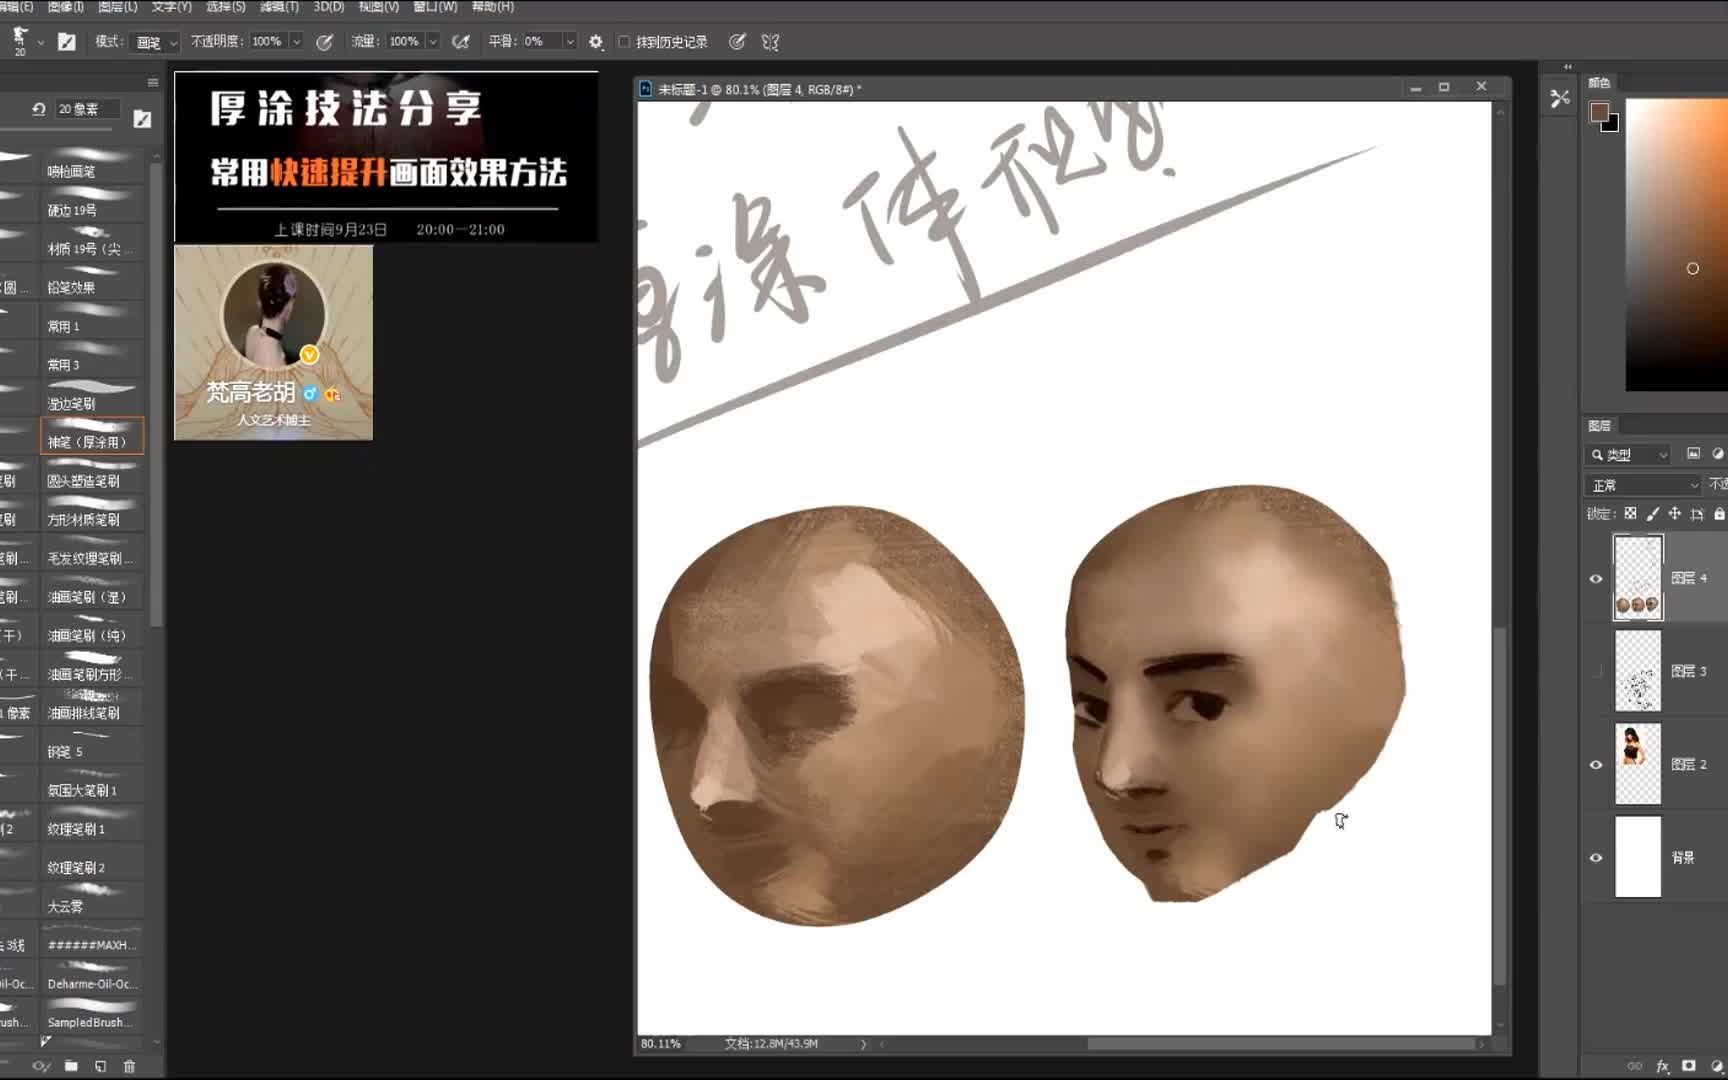The image size is (1728, 1080).
Task: Open the 选择(S) menu
Action: pos(225,7)
